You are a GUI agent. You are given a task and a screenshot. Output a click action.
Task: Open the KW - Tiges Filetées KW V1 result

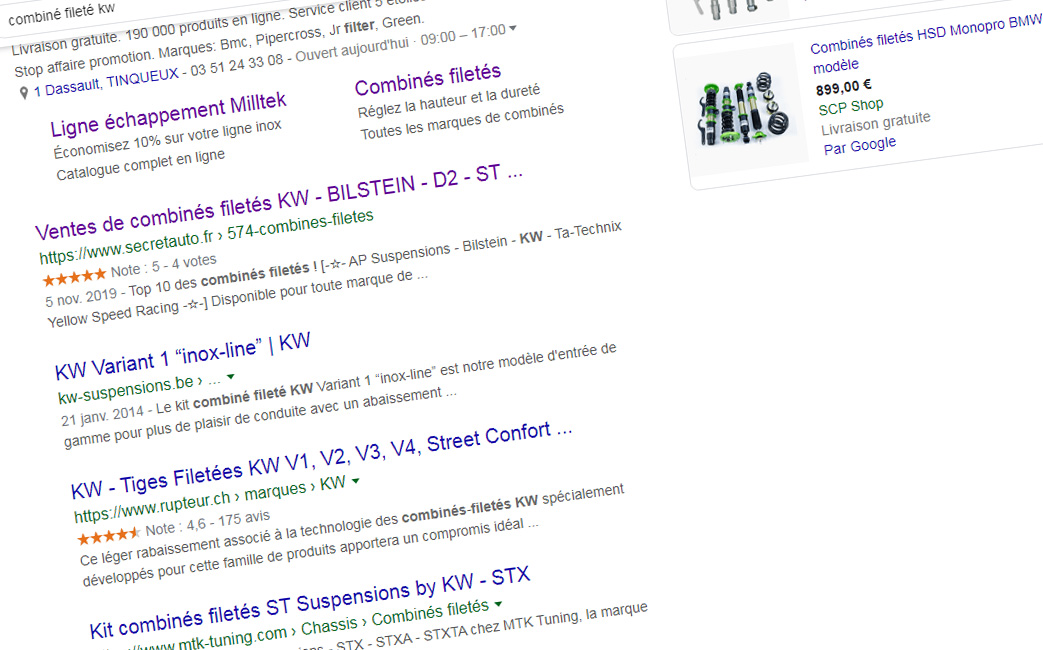tap(321, 460)
